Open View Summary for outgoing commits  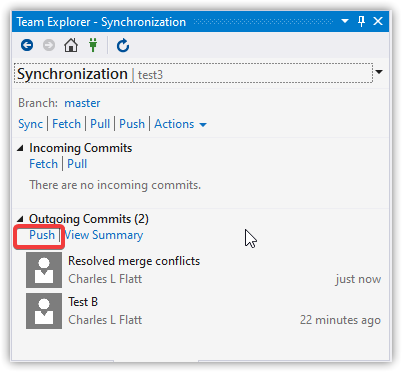(104, 235)
